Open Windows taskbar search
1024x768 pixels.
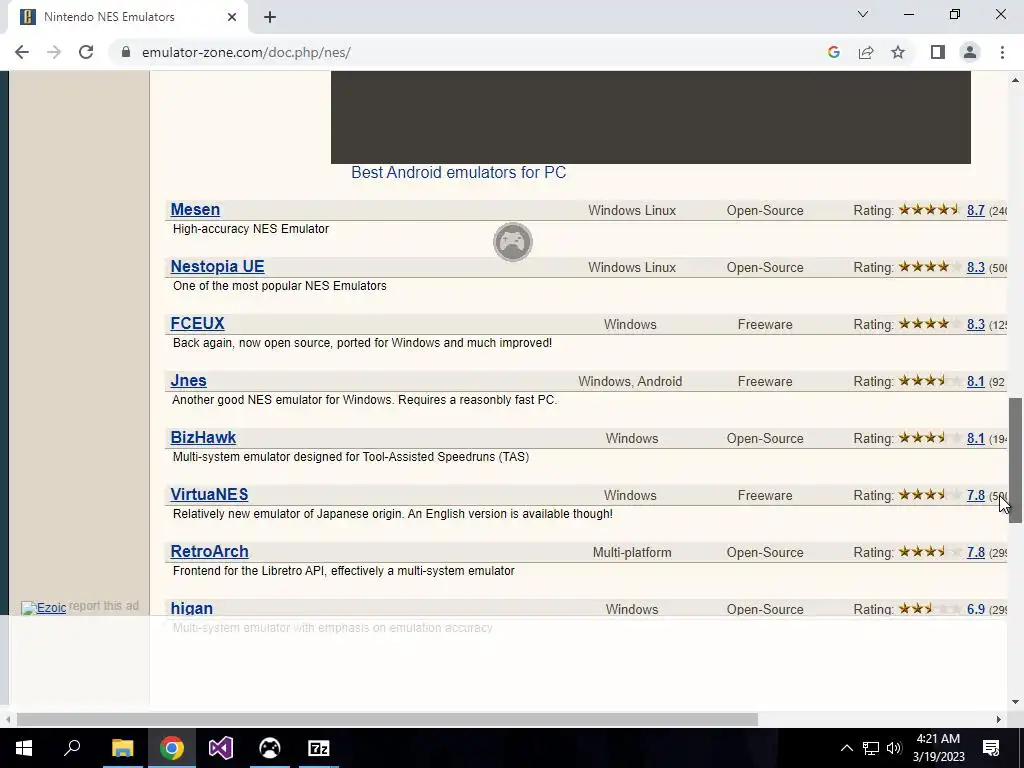(72, 748)
